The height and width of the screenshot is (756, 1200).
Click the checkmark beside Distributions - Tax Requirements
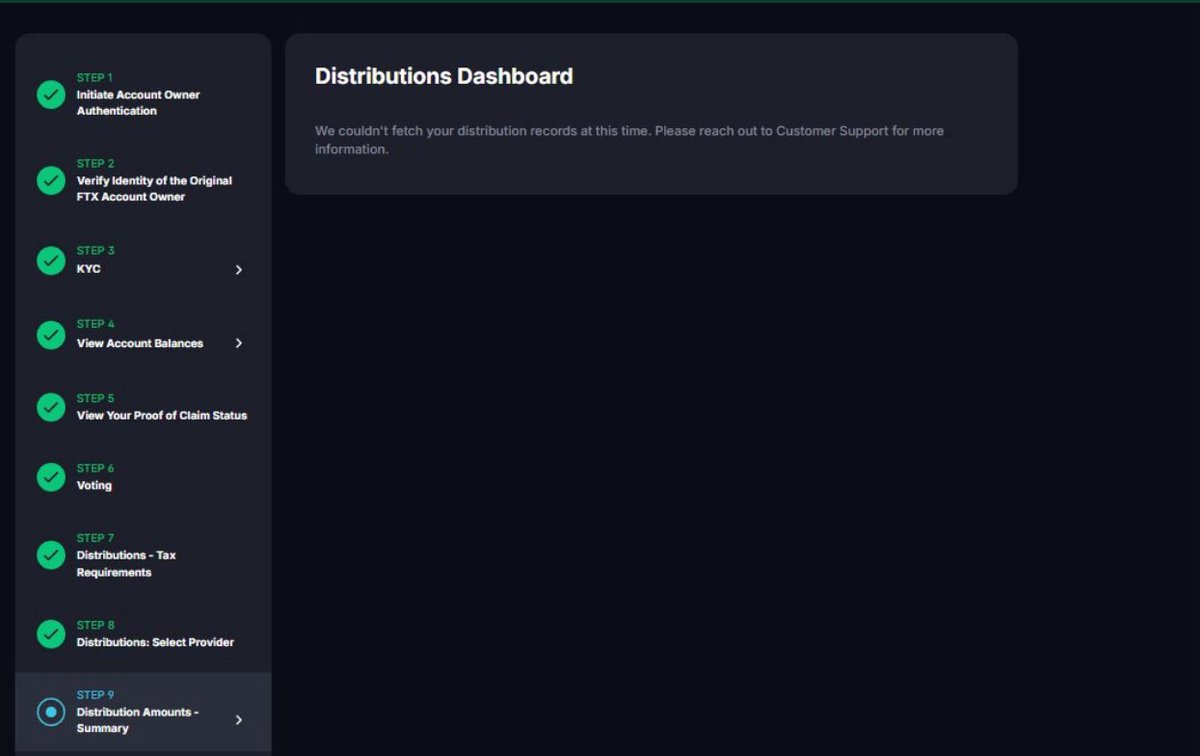(x=51, y=555)
